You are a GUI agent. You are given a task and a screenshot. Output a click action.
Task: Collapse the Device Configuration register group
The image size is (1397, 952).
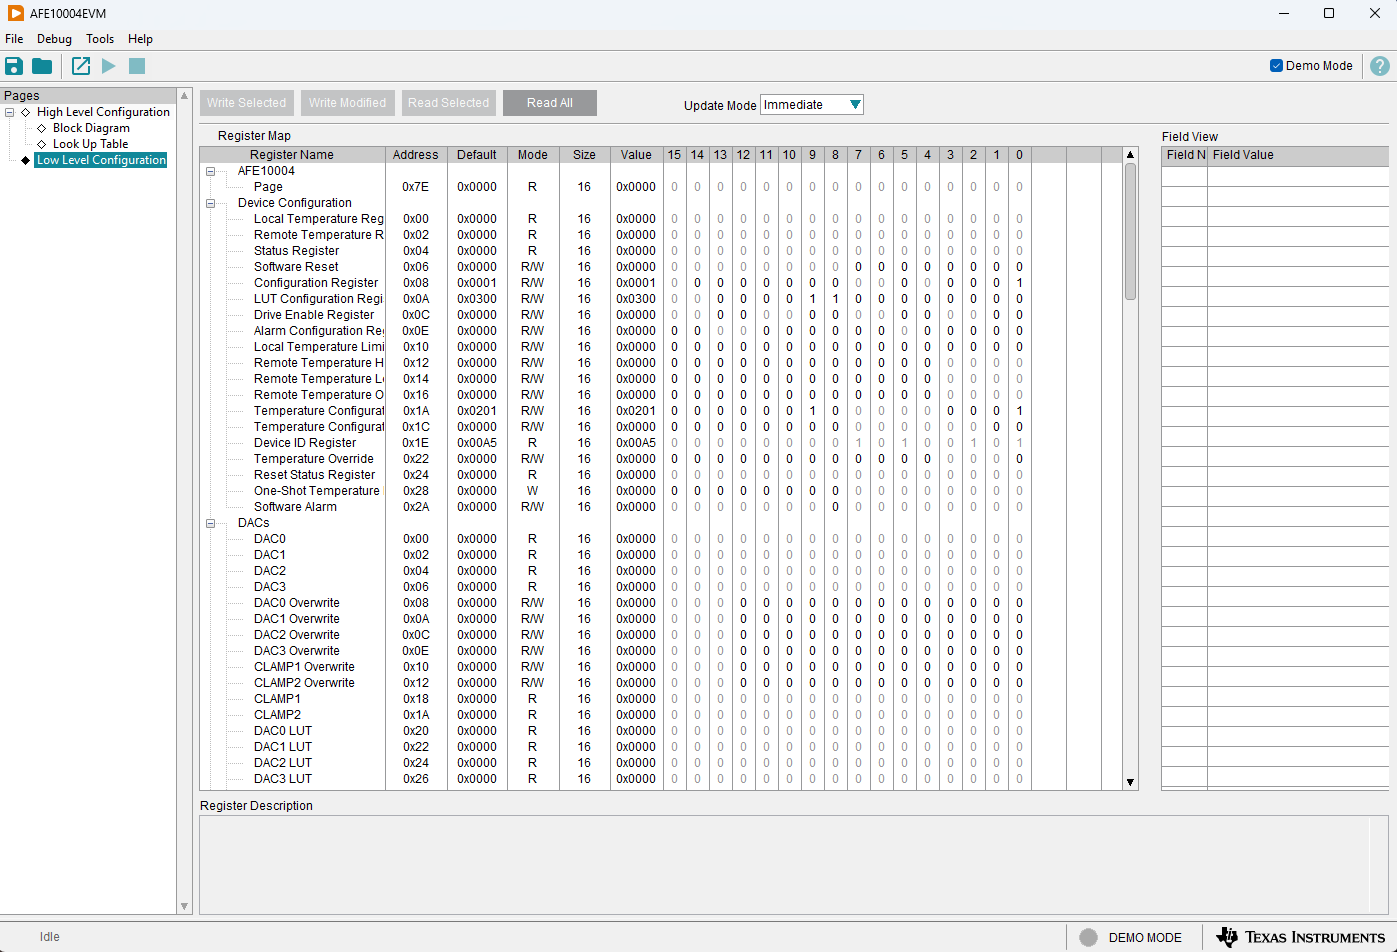tap(211, 203)
